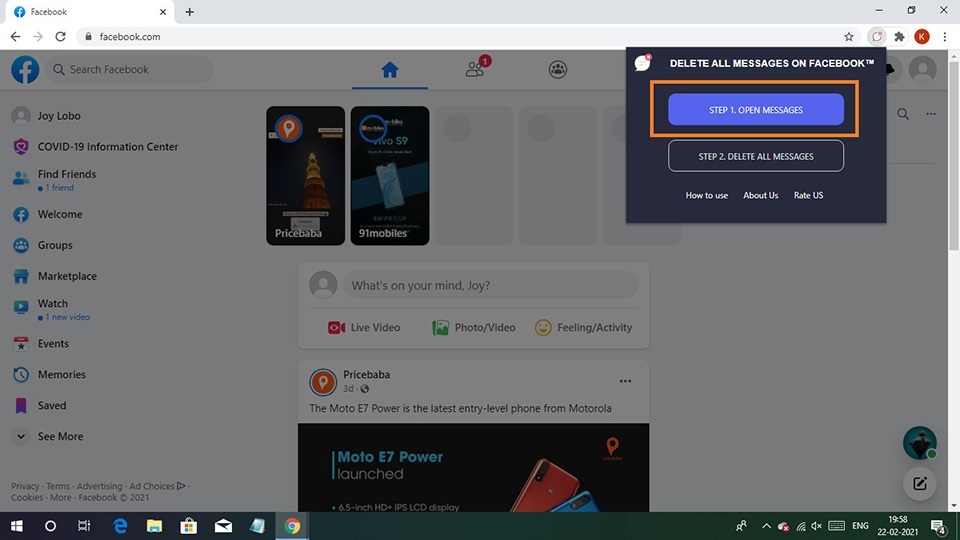View the 91mobiles story
This screenshot has height=540, width=960.
(x=389, y=176)
